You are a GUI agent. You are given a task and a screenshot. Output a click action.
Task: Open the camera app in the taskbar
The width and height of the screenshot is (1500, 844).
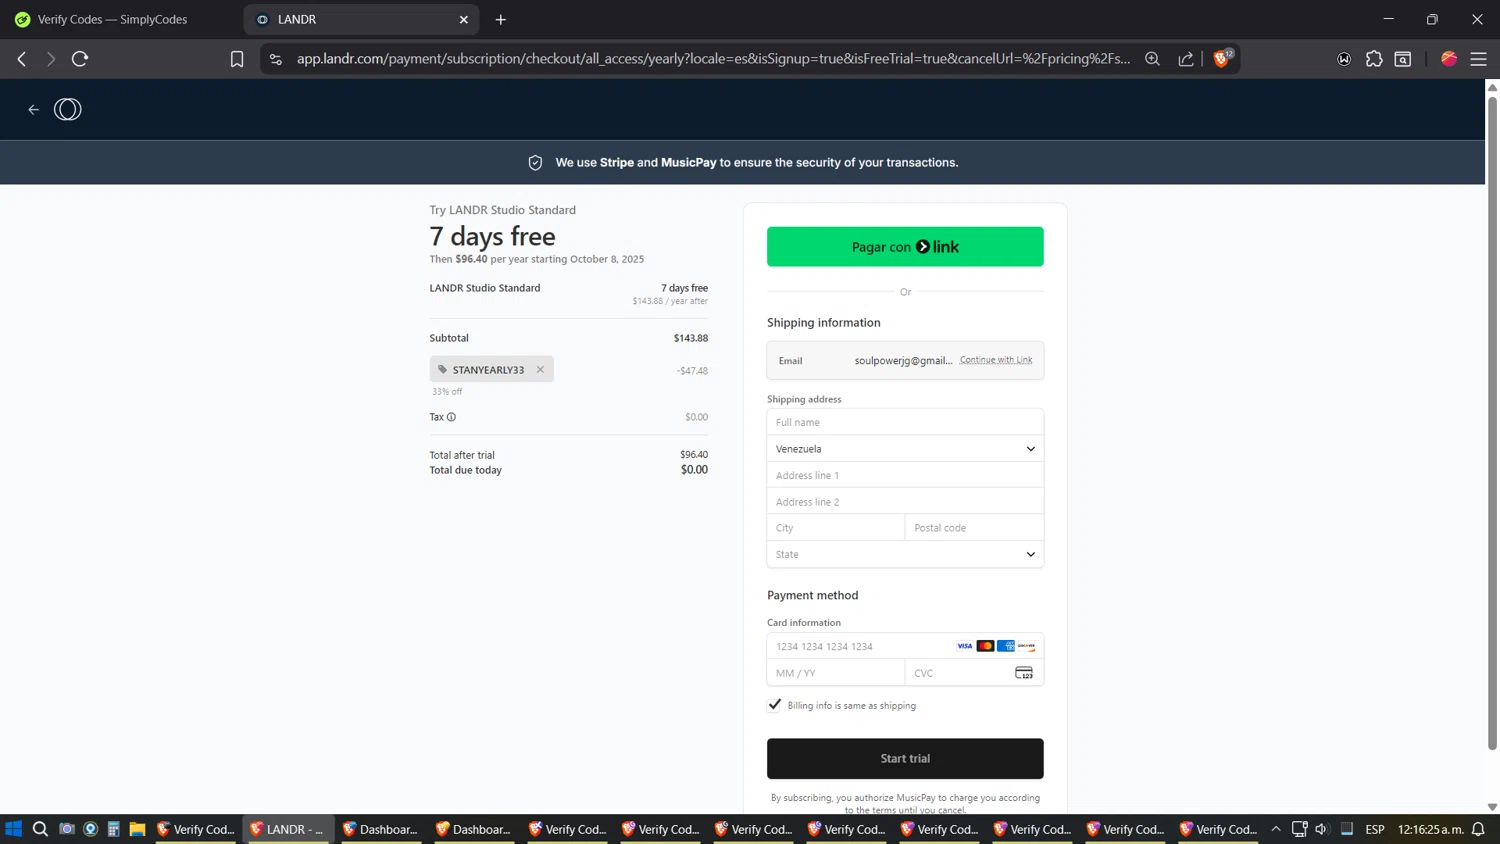point(67,829)
